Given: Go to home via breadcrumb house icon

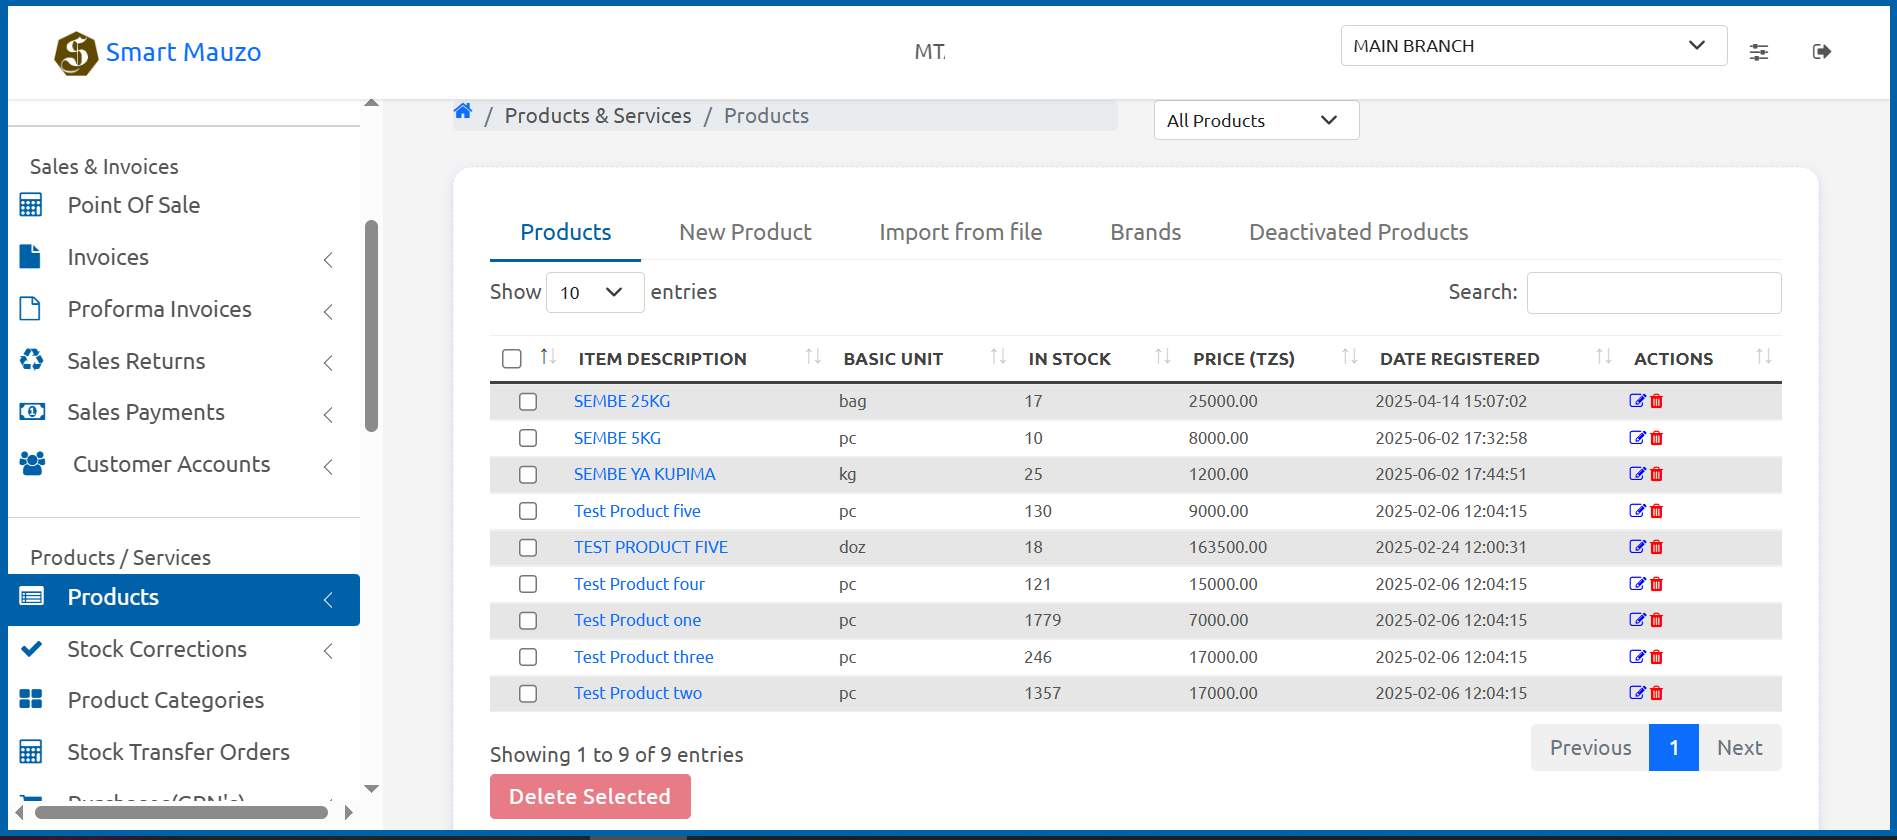Looking at the screenshot, I should tap(463, 112).
